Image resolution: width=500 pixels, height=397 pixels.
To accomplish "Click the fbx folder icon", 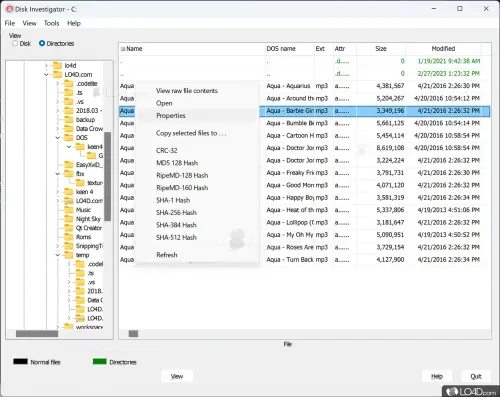I will click(69, 173).
